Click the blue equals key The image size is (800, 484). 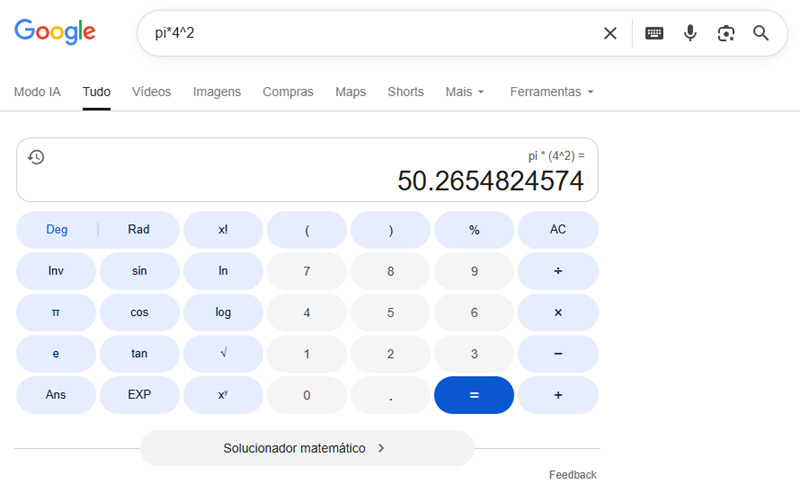point(474,395)
